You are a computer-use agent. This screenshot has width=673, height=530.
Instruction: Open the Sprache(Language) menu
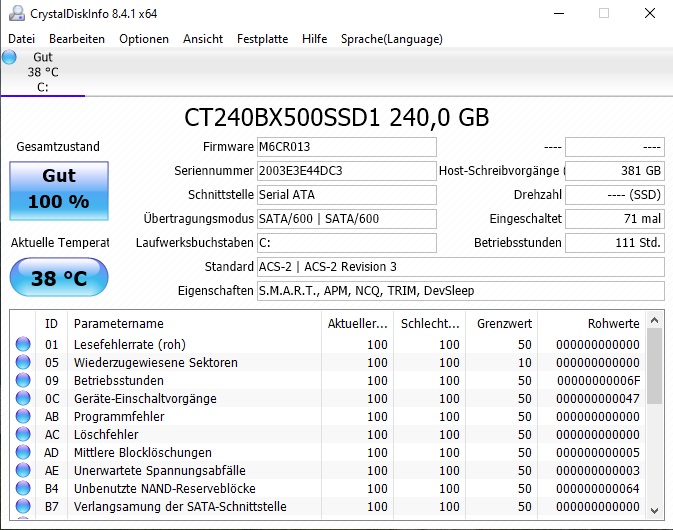click(x=391, y=39)
